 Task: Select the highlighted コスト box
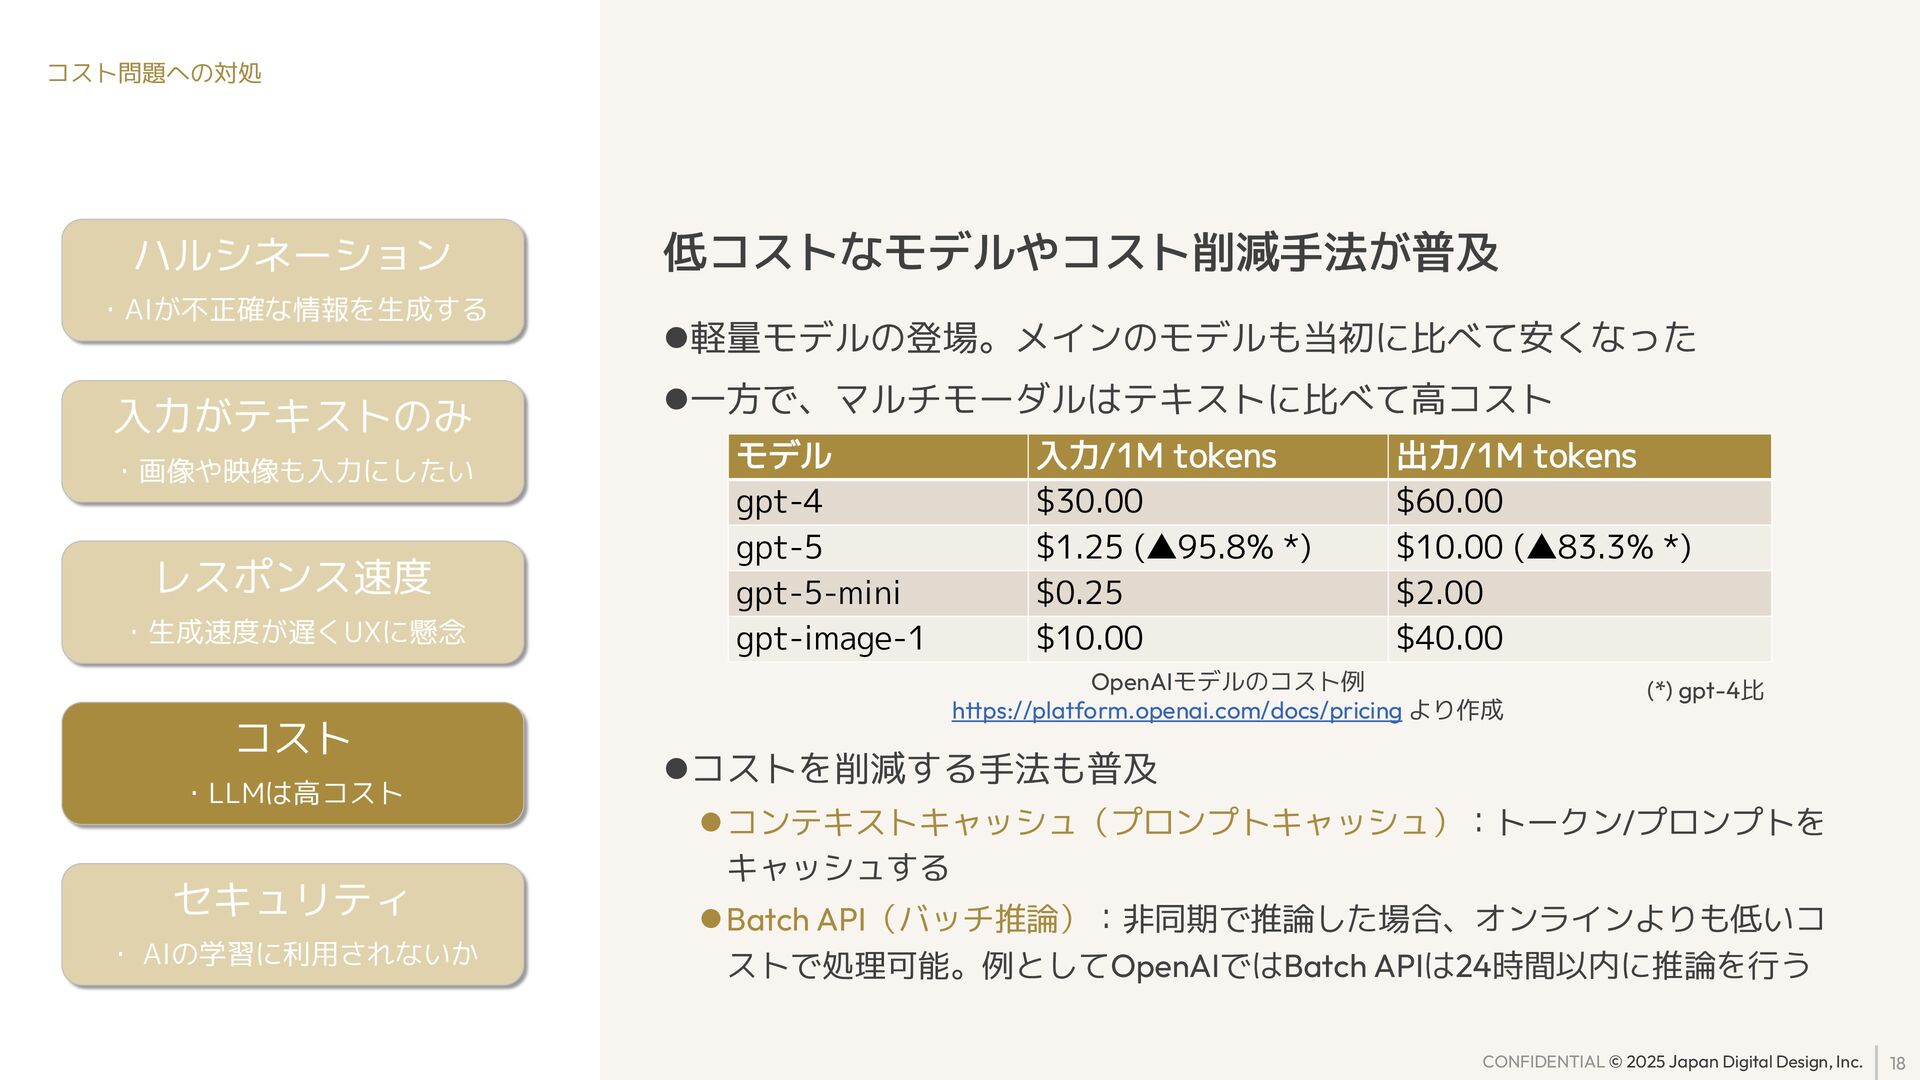(x=293, y=763)
